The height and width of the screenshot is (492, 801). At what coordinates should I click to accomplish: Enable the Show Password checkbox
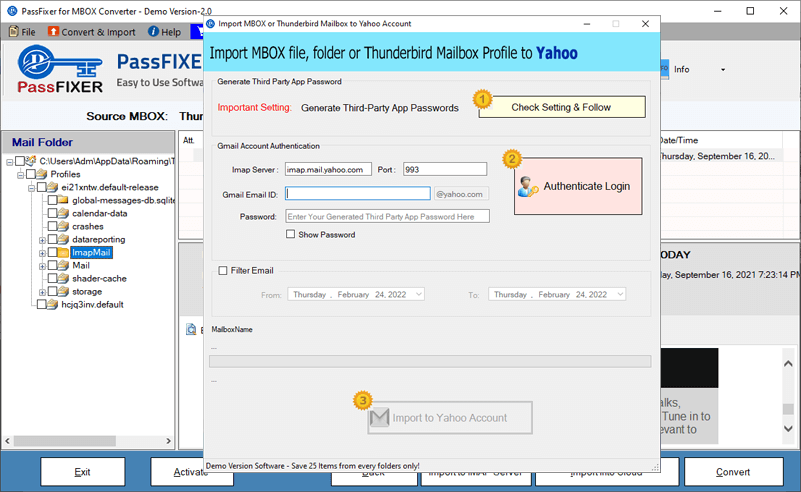291,234
